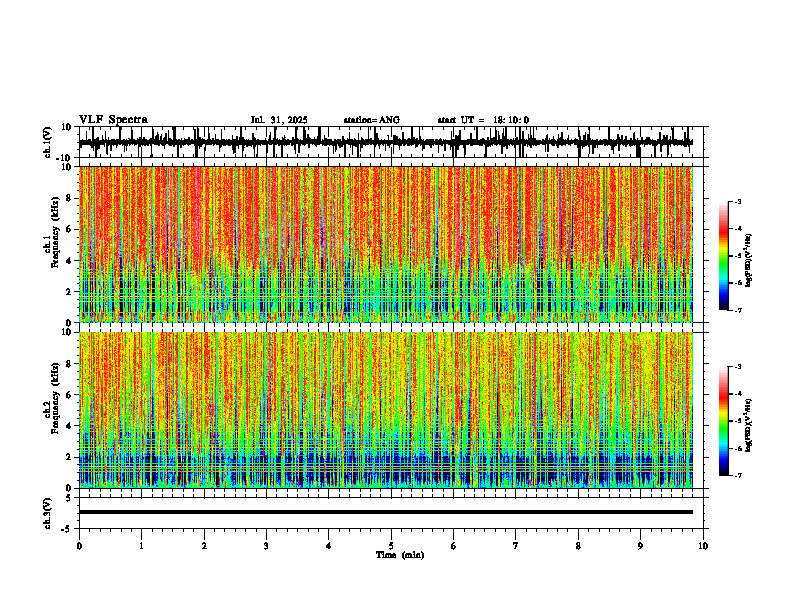The width and height of the screenshot is (792, 612).
Task: Click time axis tick label "9"
Action: [640, 546]
